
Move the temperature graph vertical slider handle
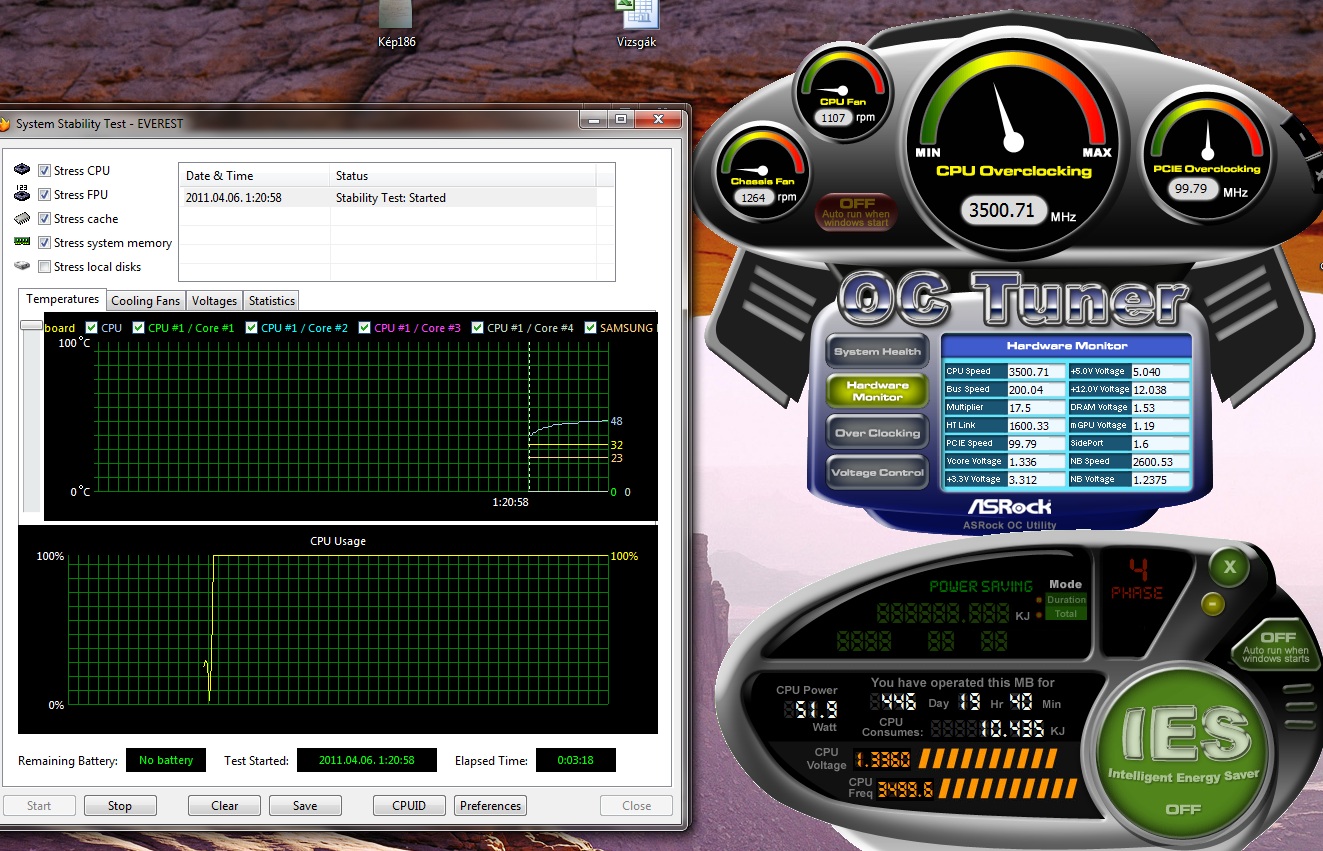[x=32, y=326]
